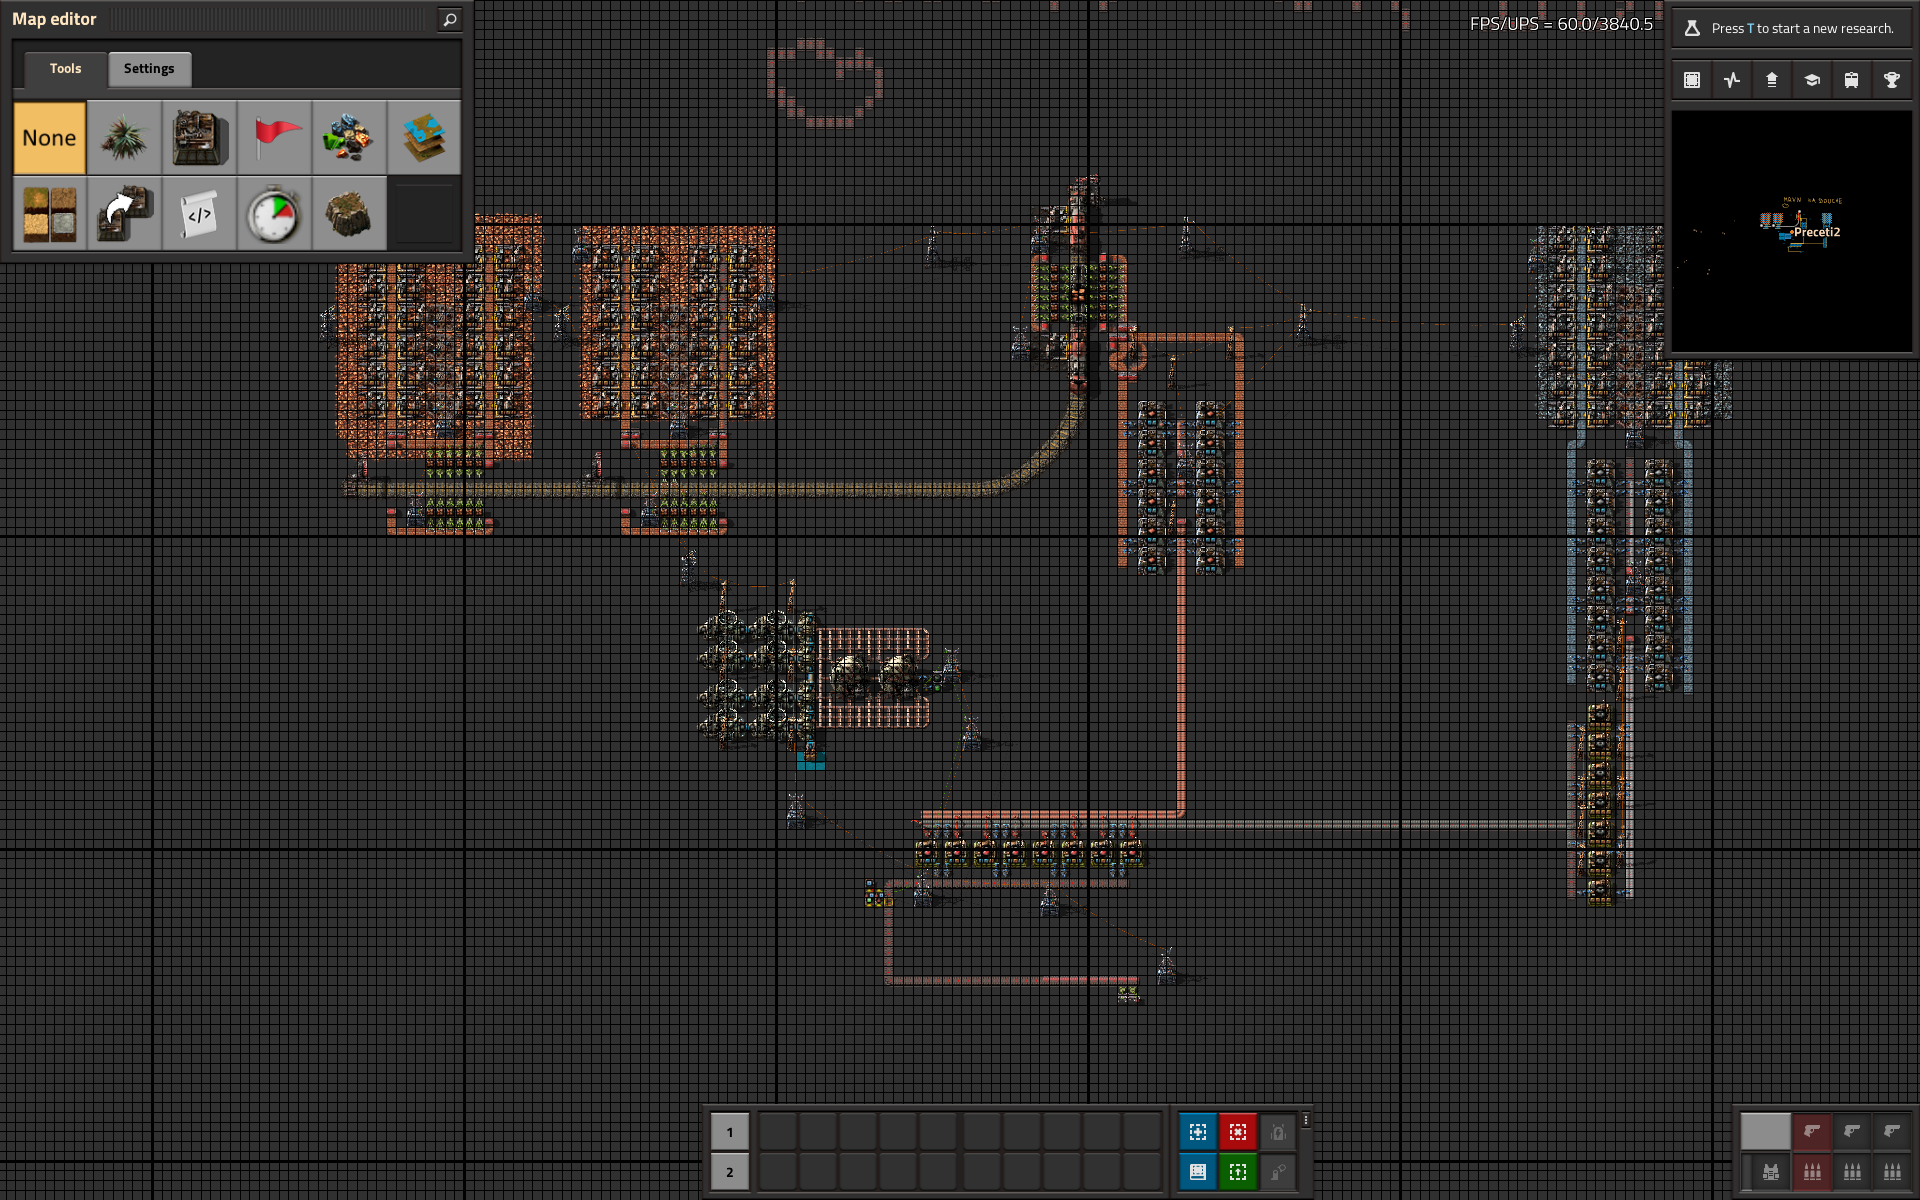
Task: Open the trains overview icon
Action: tap(1852, 80)
